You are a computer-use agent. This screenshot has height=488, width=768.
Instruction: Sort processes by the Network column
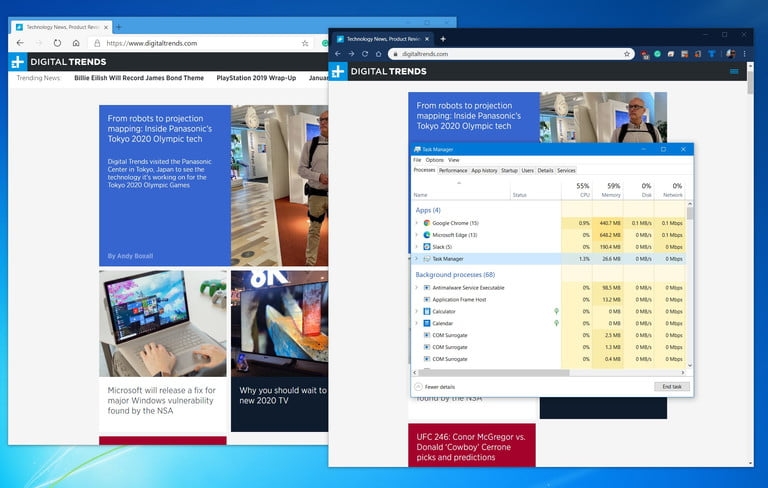(x=670, y=190)
